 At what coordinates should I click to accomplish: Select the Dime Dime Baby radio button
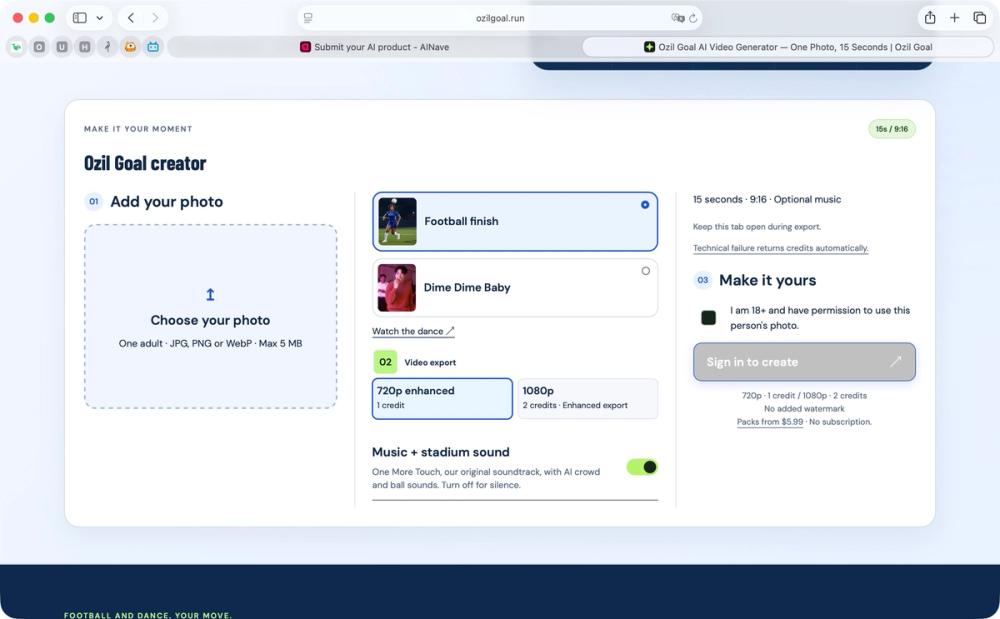[x=645, y=271]
